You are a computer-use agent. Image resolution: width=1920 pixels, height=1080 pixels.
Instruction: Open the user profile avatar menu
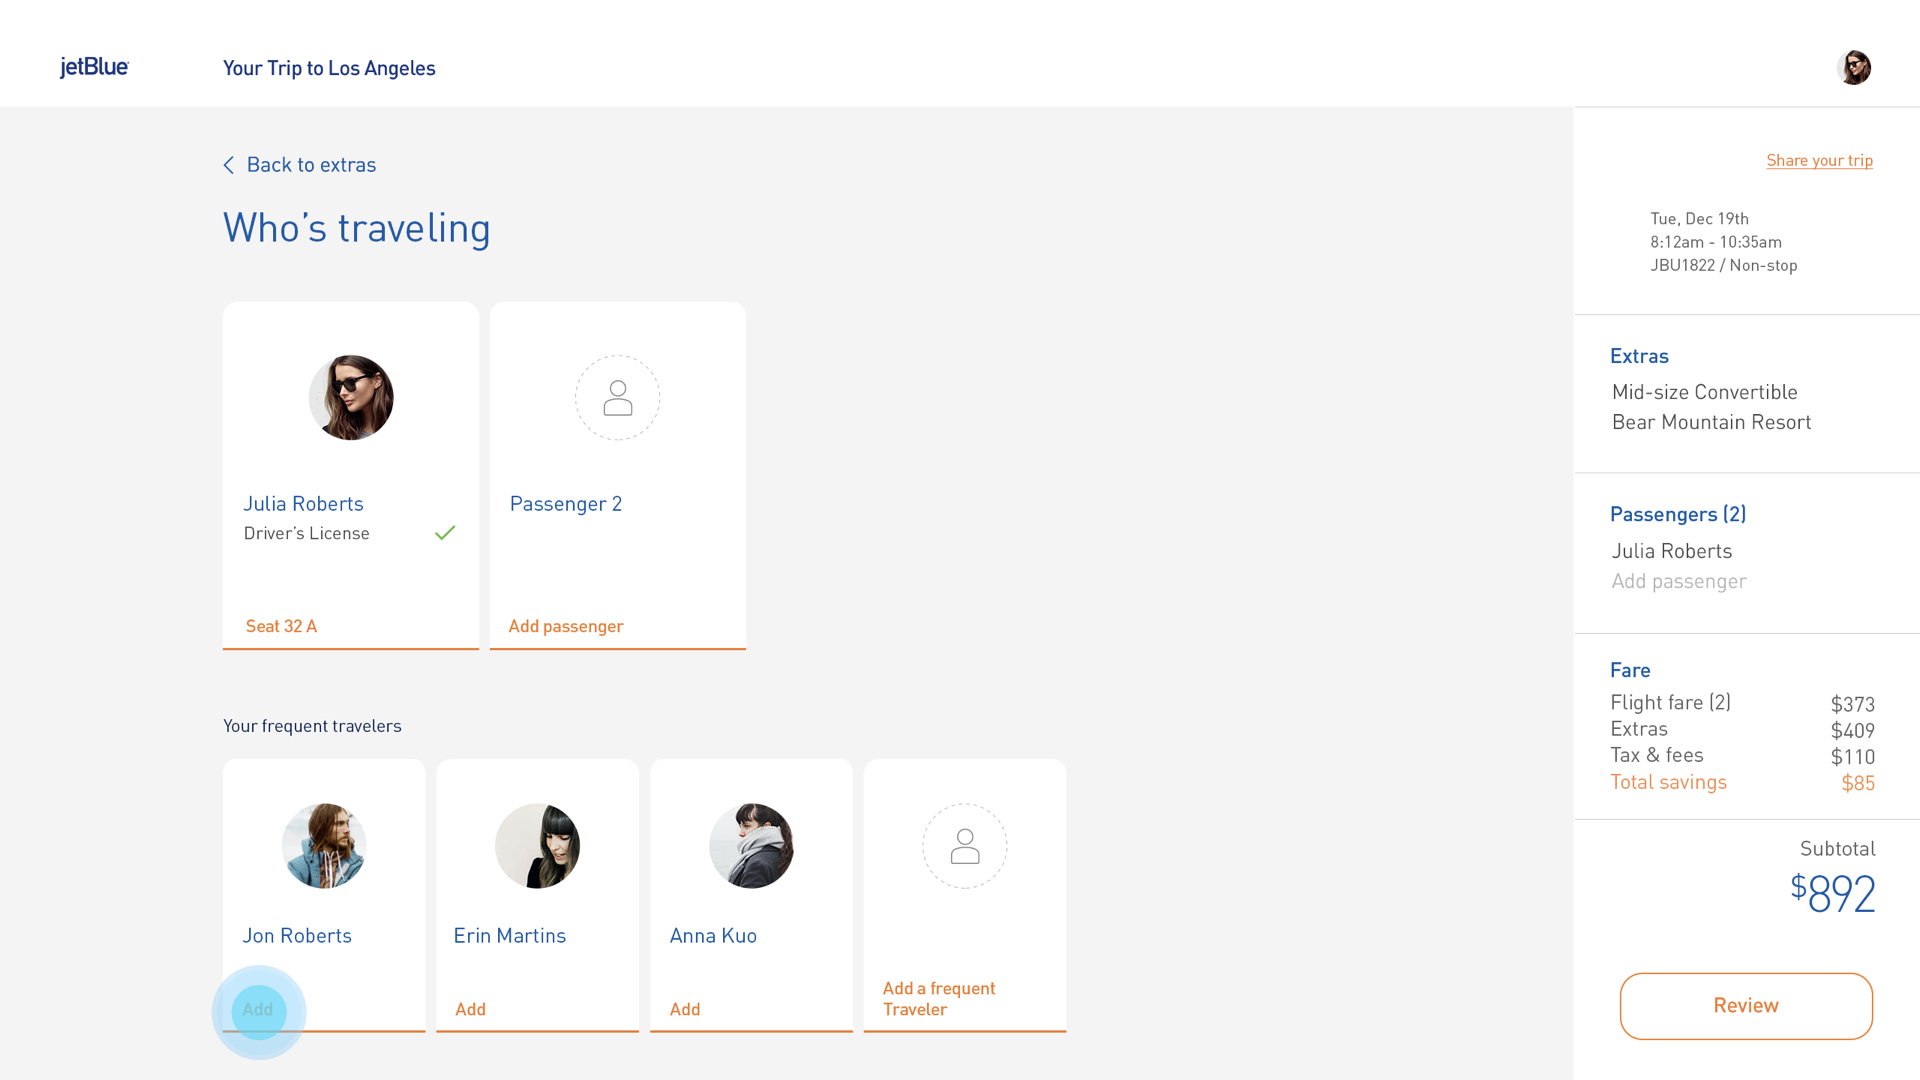[1853, 68]
